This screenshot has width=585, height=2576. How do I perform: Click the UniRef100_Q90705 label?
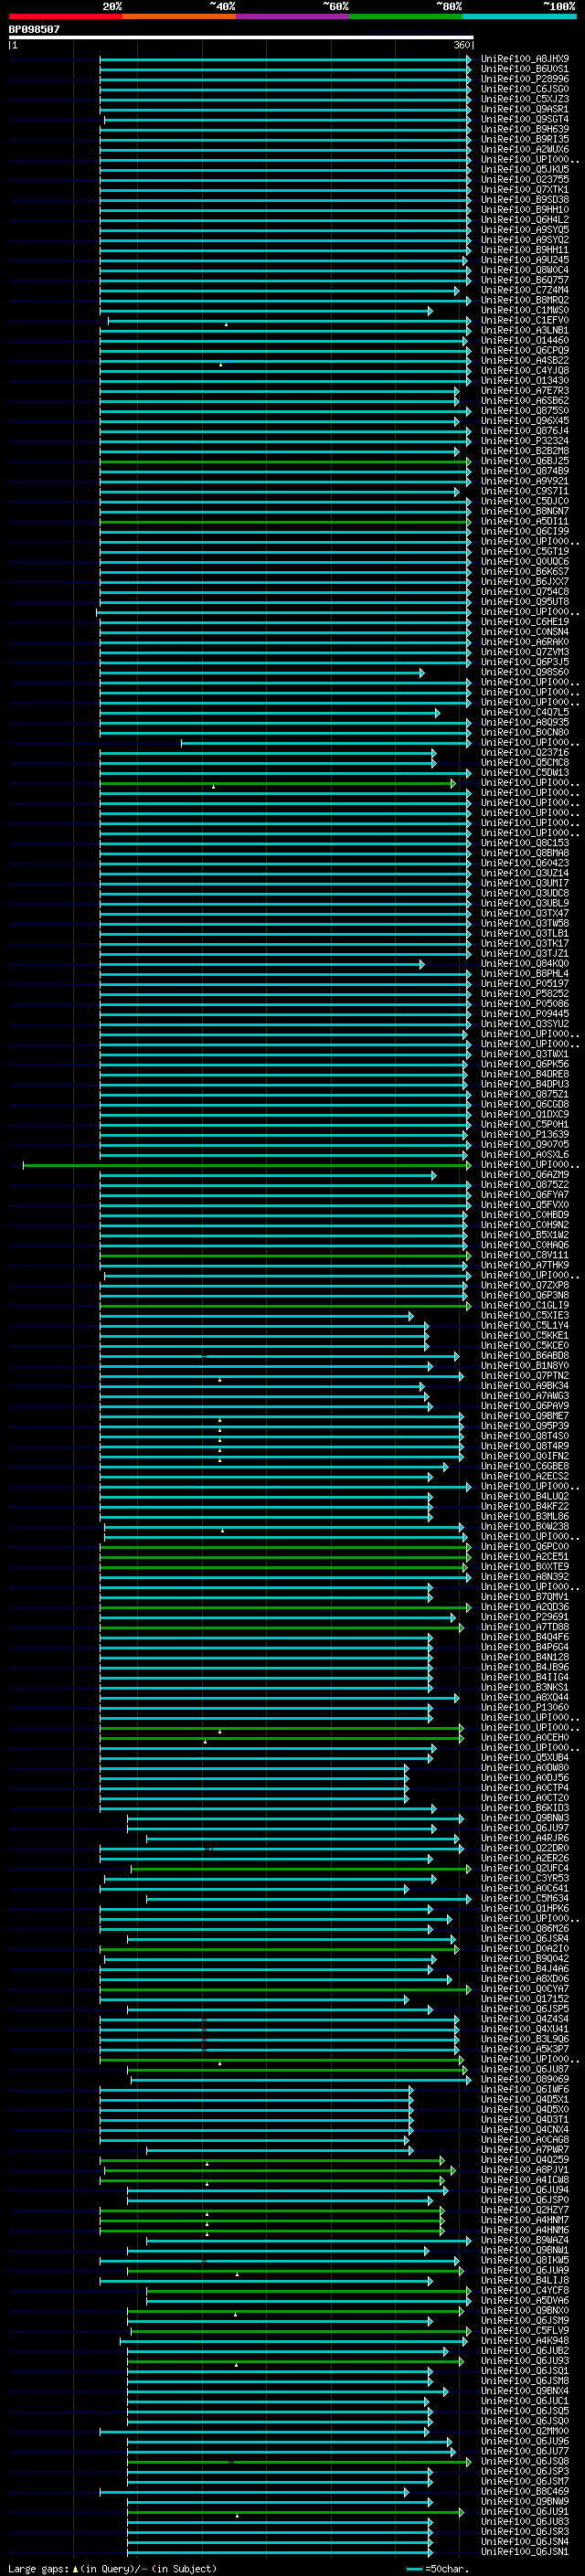pos(524,1144)
